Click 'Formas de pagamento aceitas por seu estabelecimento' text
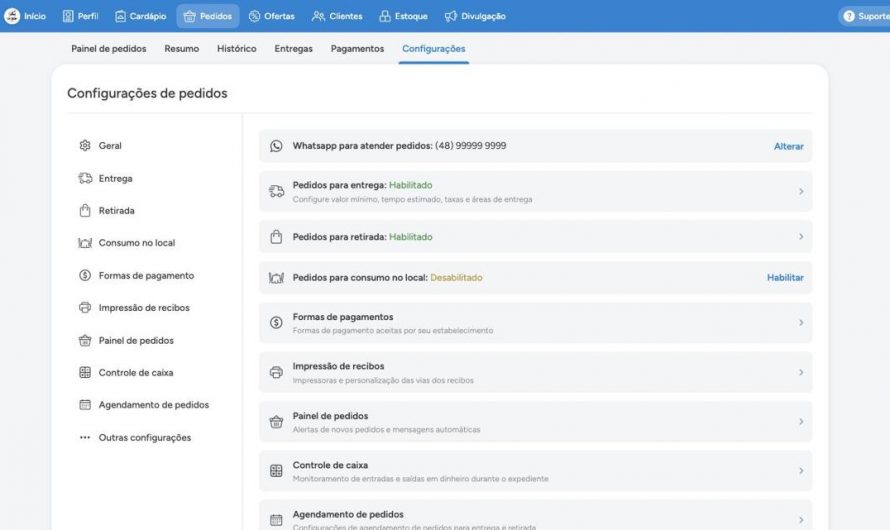This screenshot has width=890, height=530. tap(393, 330)
